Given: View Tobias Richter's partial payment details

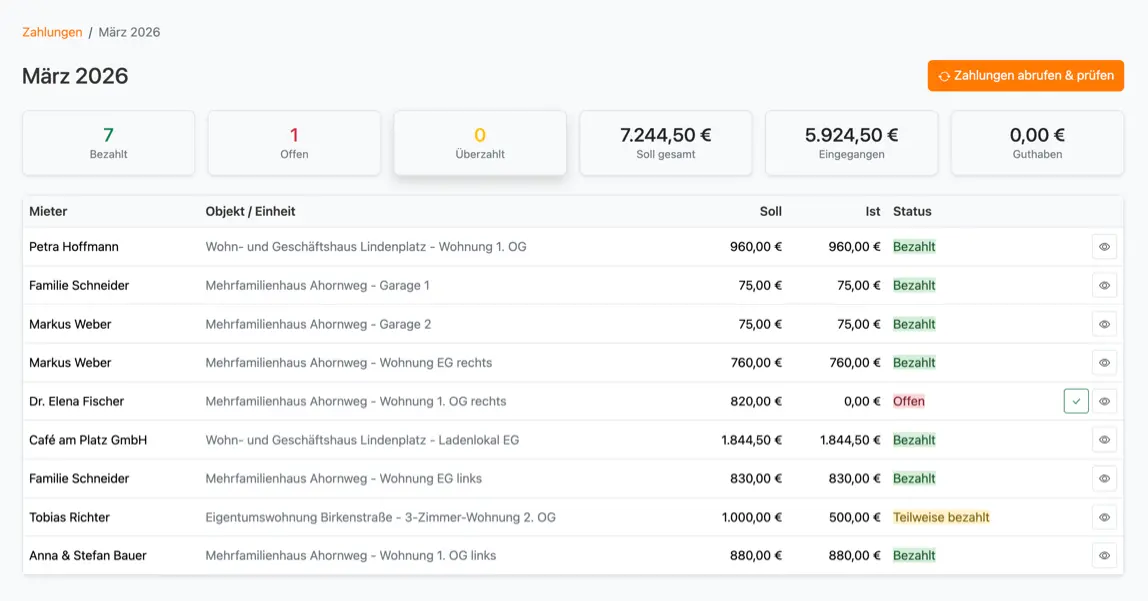Looking at the screenshot, I should 1104,517.
